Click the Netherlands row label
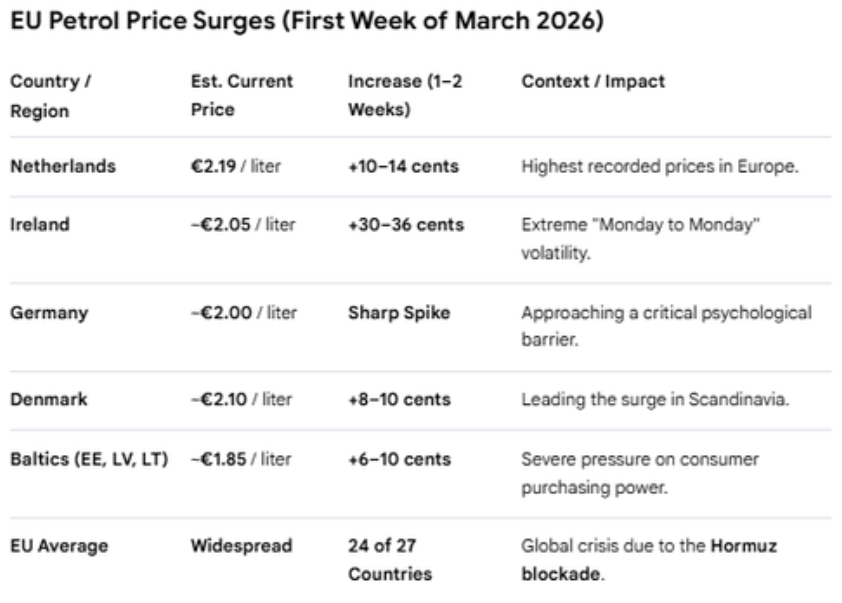 [x=62, y=167]
